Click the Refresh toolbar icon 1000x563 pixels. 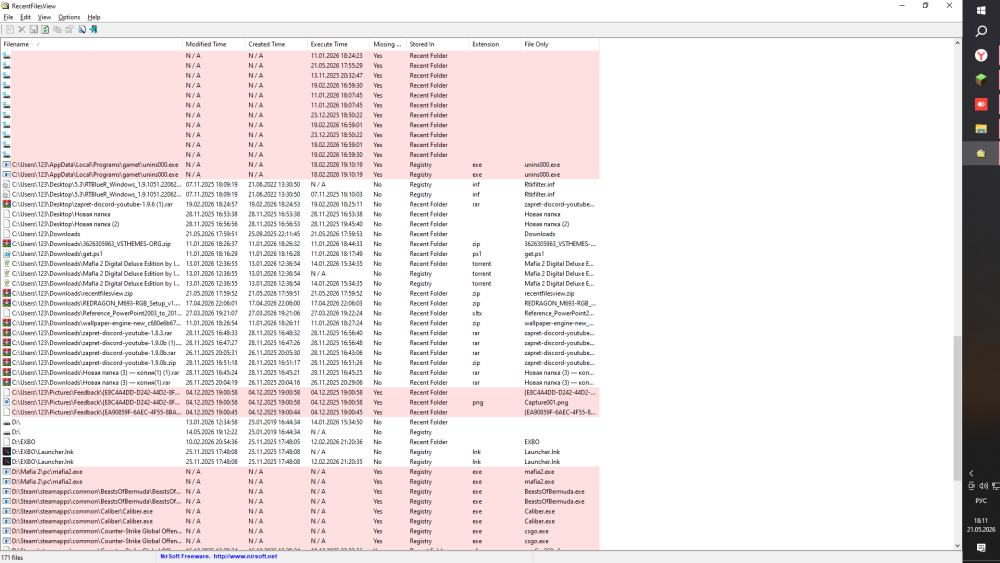tap(45, 29)
